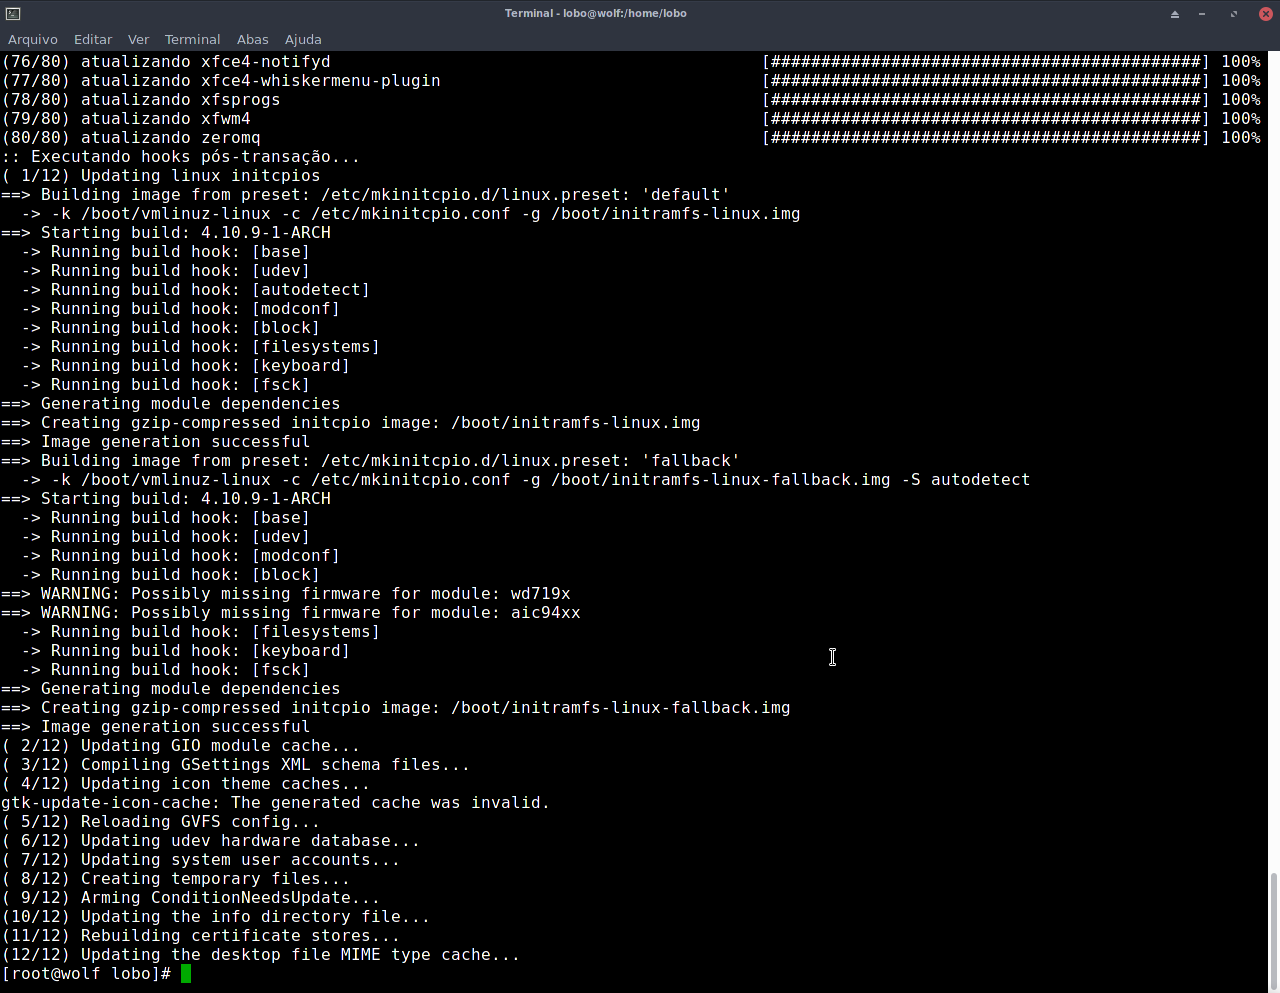Click the minimize window icon

click(x=1204, y=14)
